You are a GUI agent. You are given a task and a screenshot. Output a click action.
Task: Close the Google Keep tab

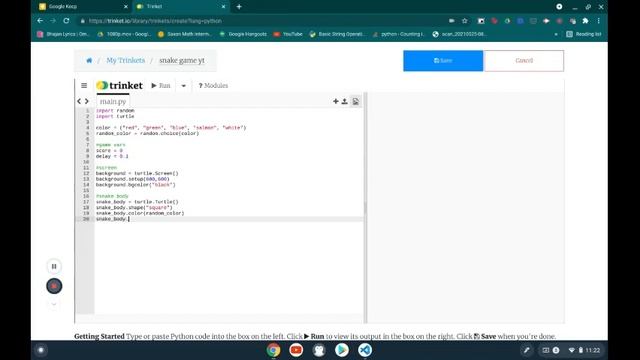pos(126,7)
